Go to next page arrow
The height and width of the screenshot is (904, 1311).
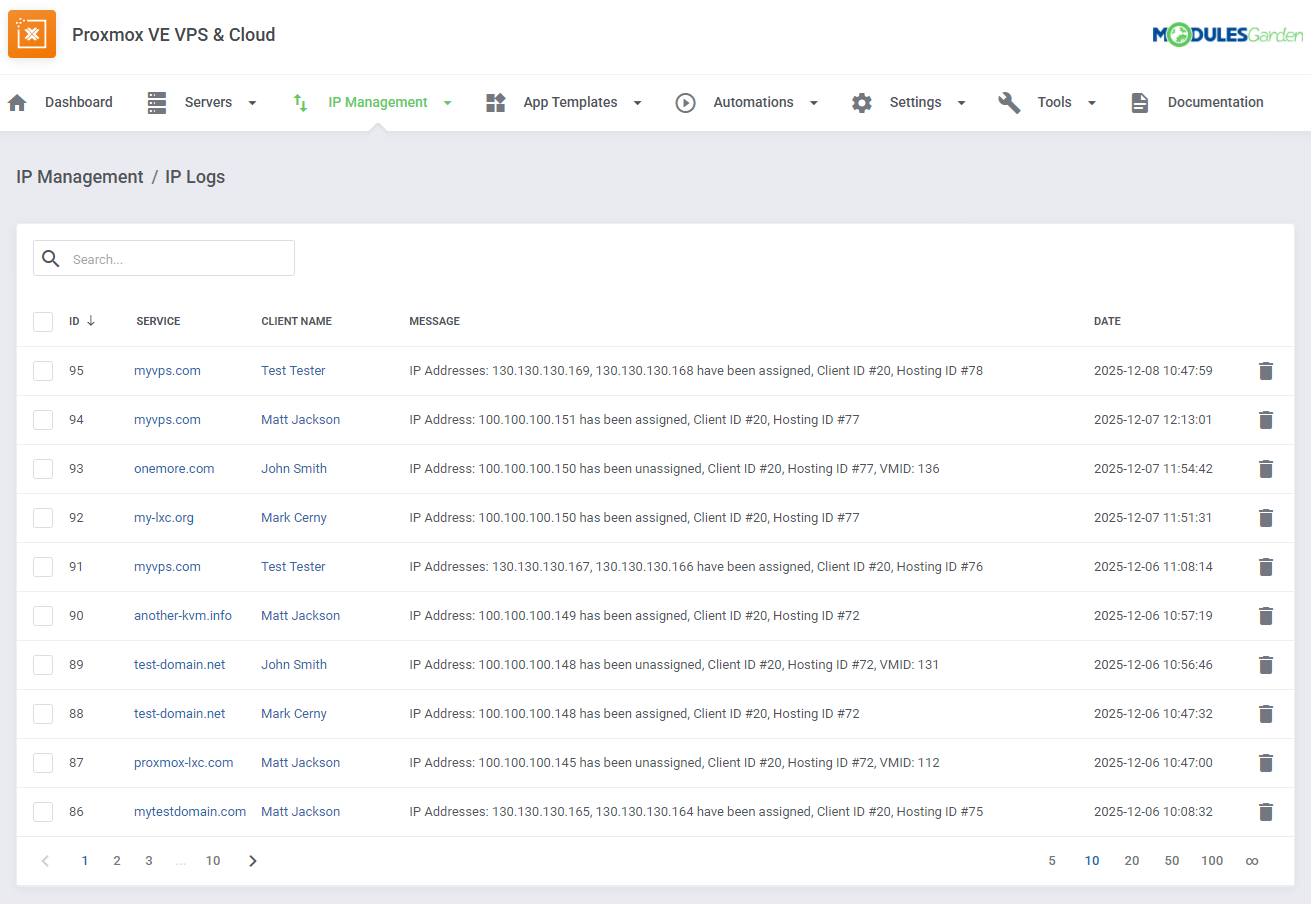click(x=253, y=861)
